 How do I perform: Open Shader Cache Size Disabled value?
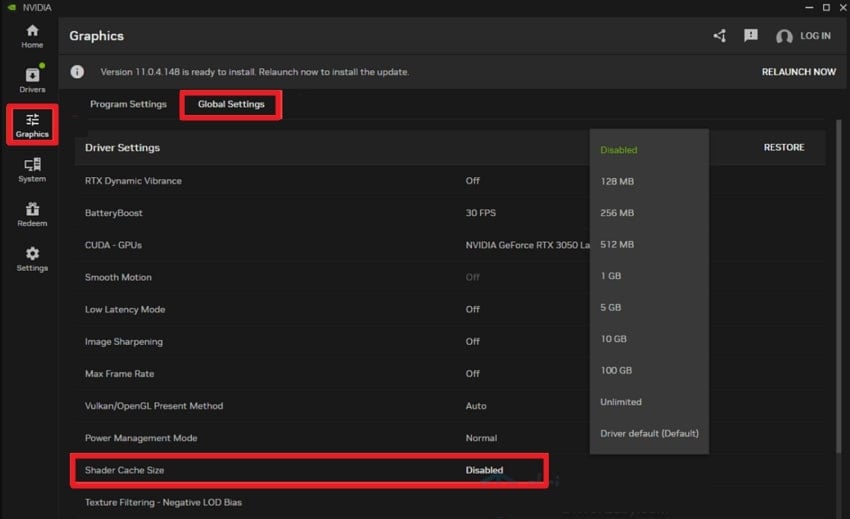(484, 470)
